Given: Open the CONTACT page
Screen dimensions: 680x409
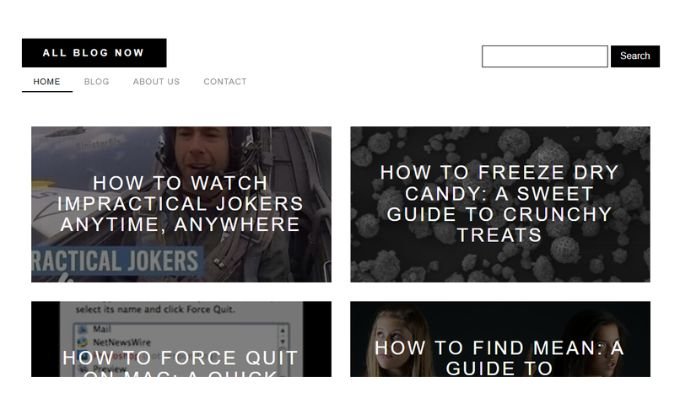Looking at the screenshot, I should [225, 82].
